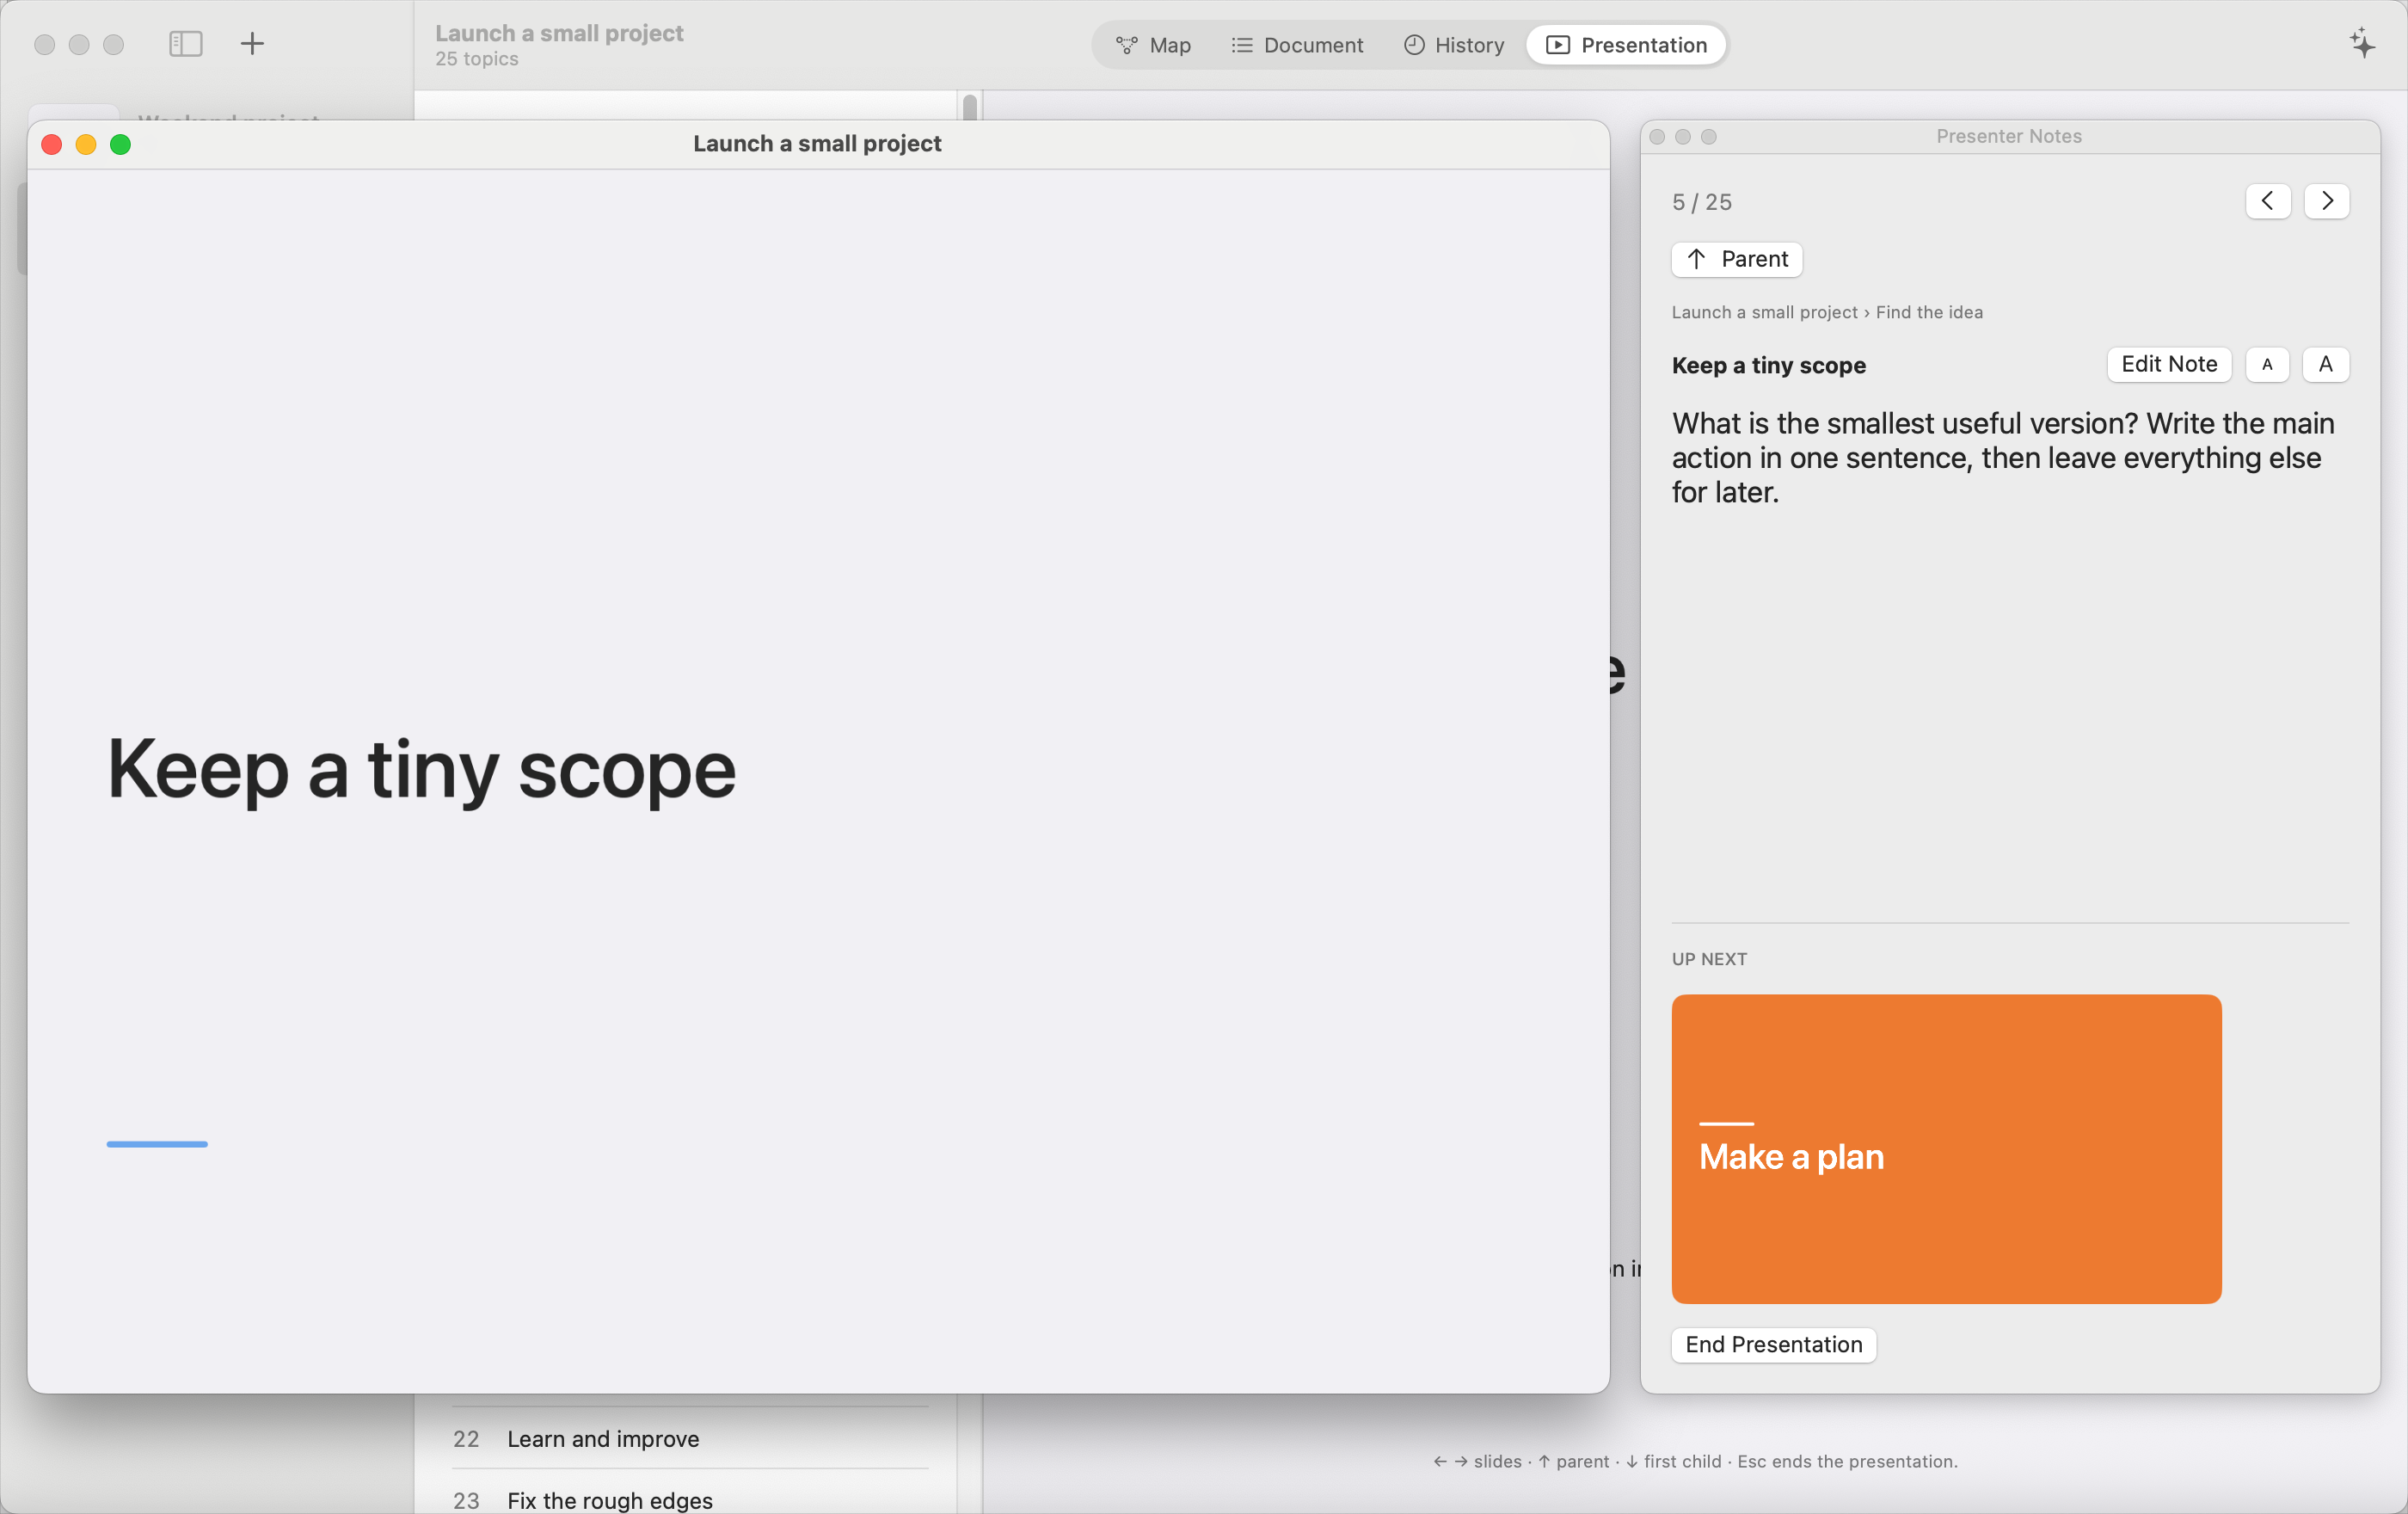The image size is (2408, 1514).
Task: Advance to next slide with right chevron
Action: [2326, 201]
